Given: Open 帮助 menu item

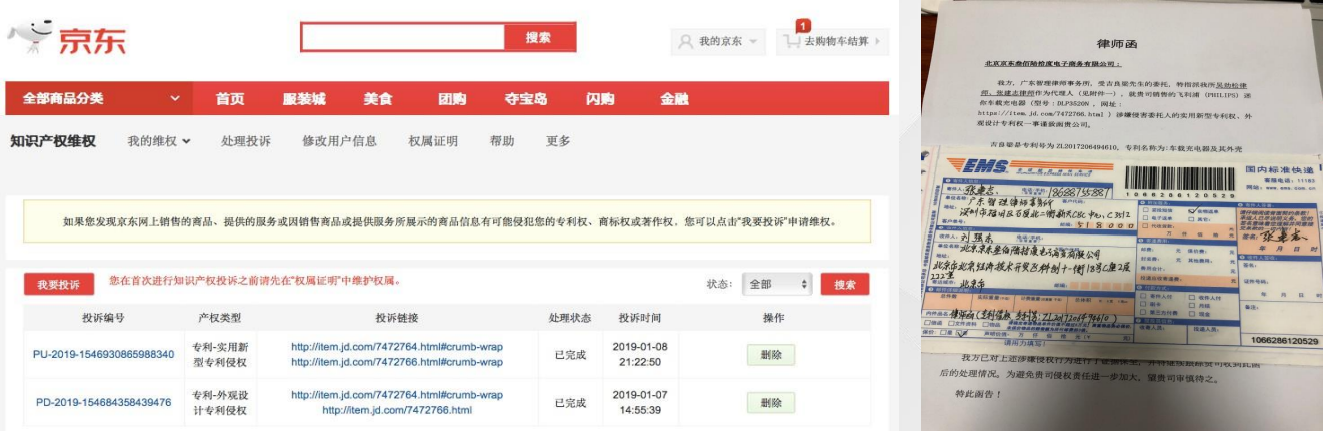Looking at the screenshot, I should (502, 141).
